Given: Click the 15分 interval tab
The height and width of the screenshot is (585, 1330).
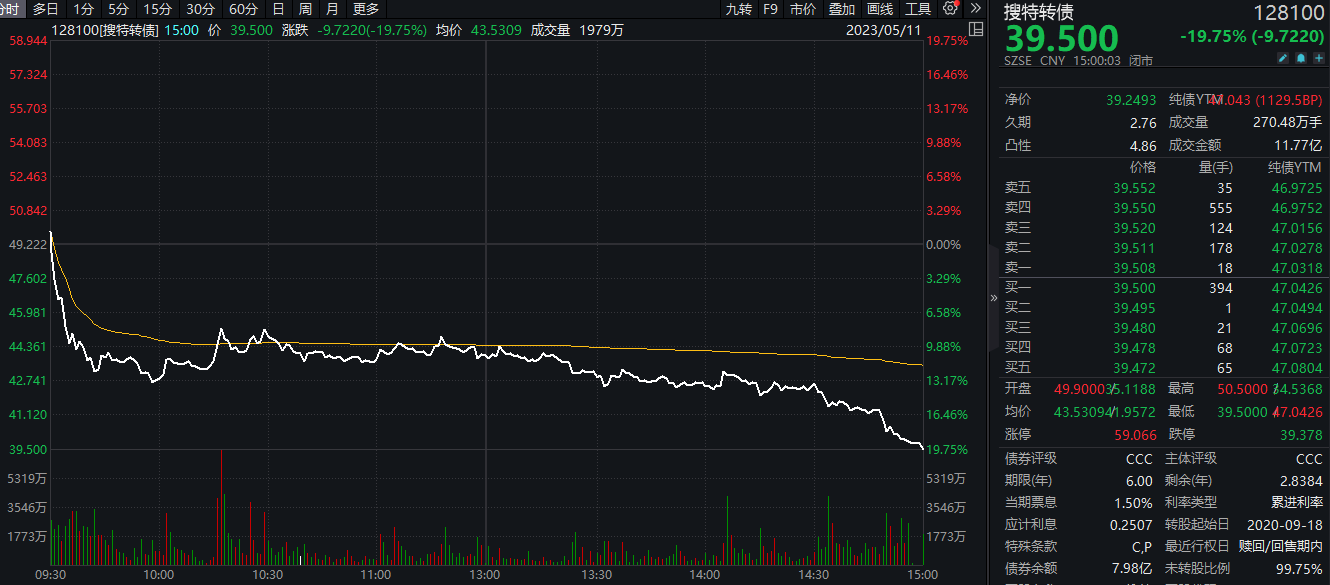Looking at the screenshot, I should click(x=157, y=9).
